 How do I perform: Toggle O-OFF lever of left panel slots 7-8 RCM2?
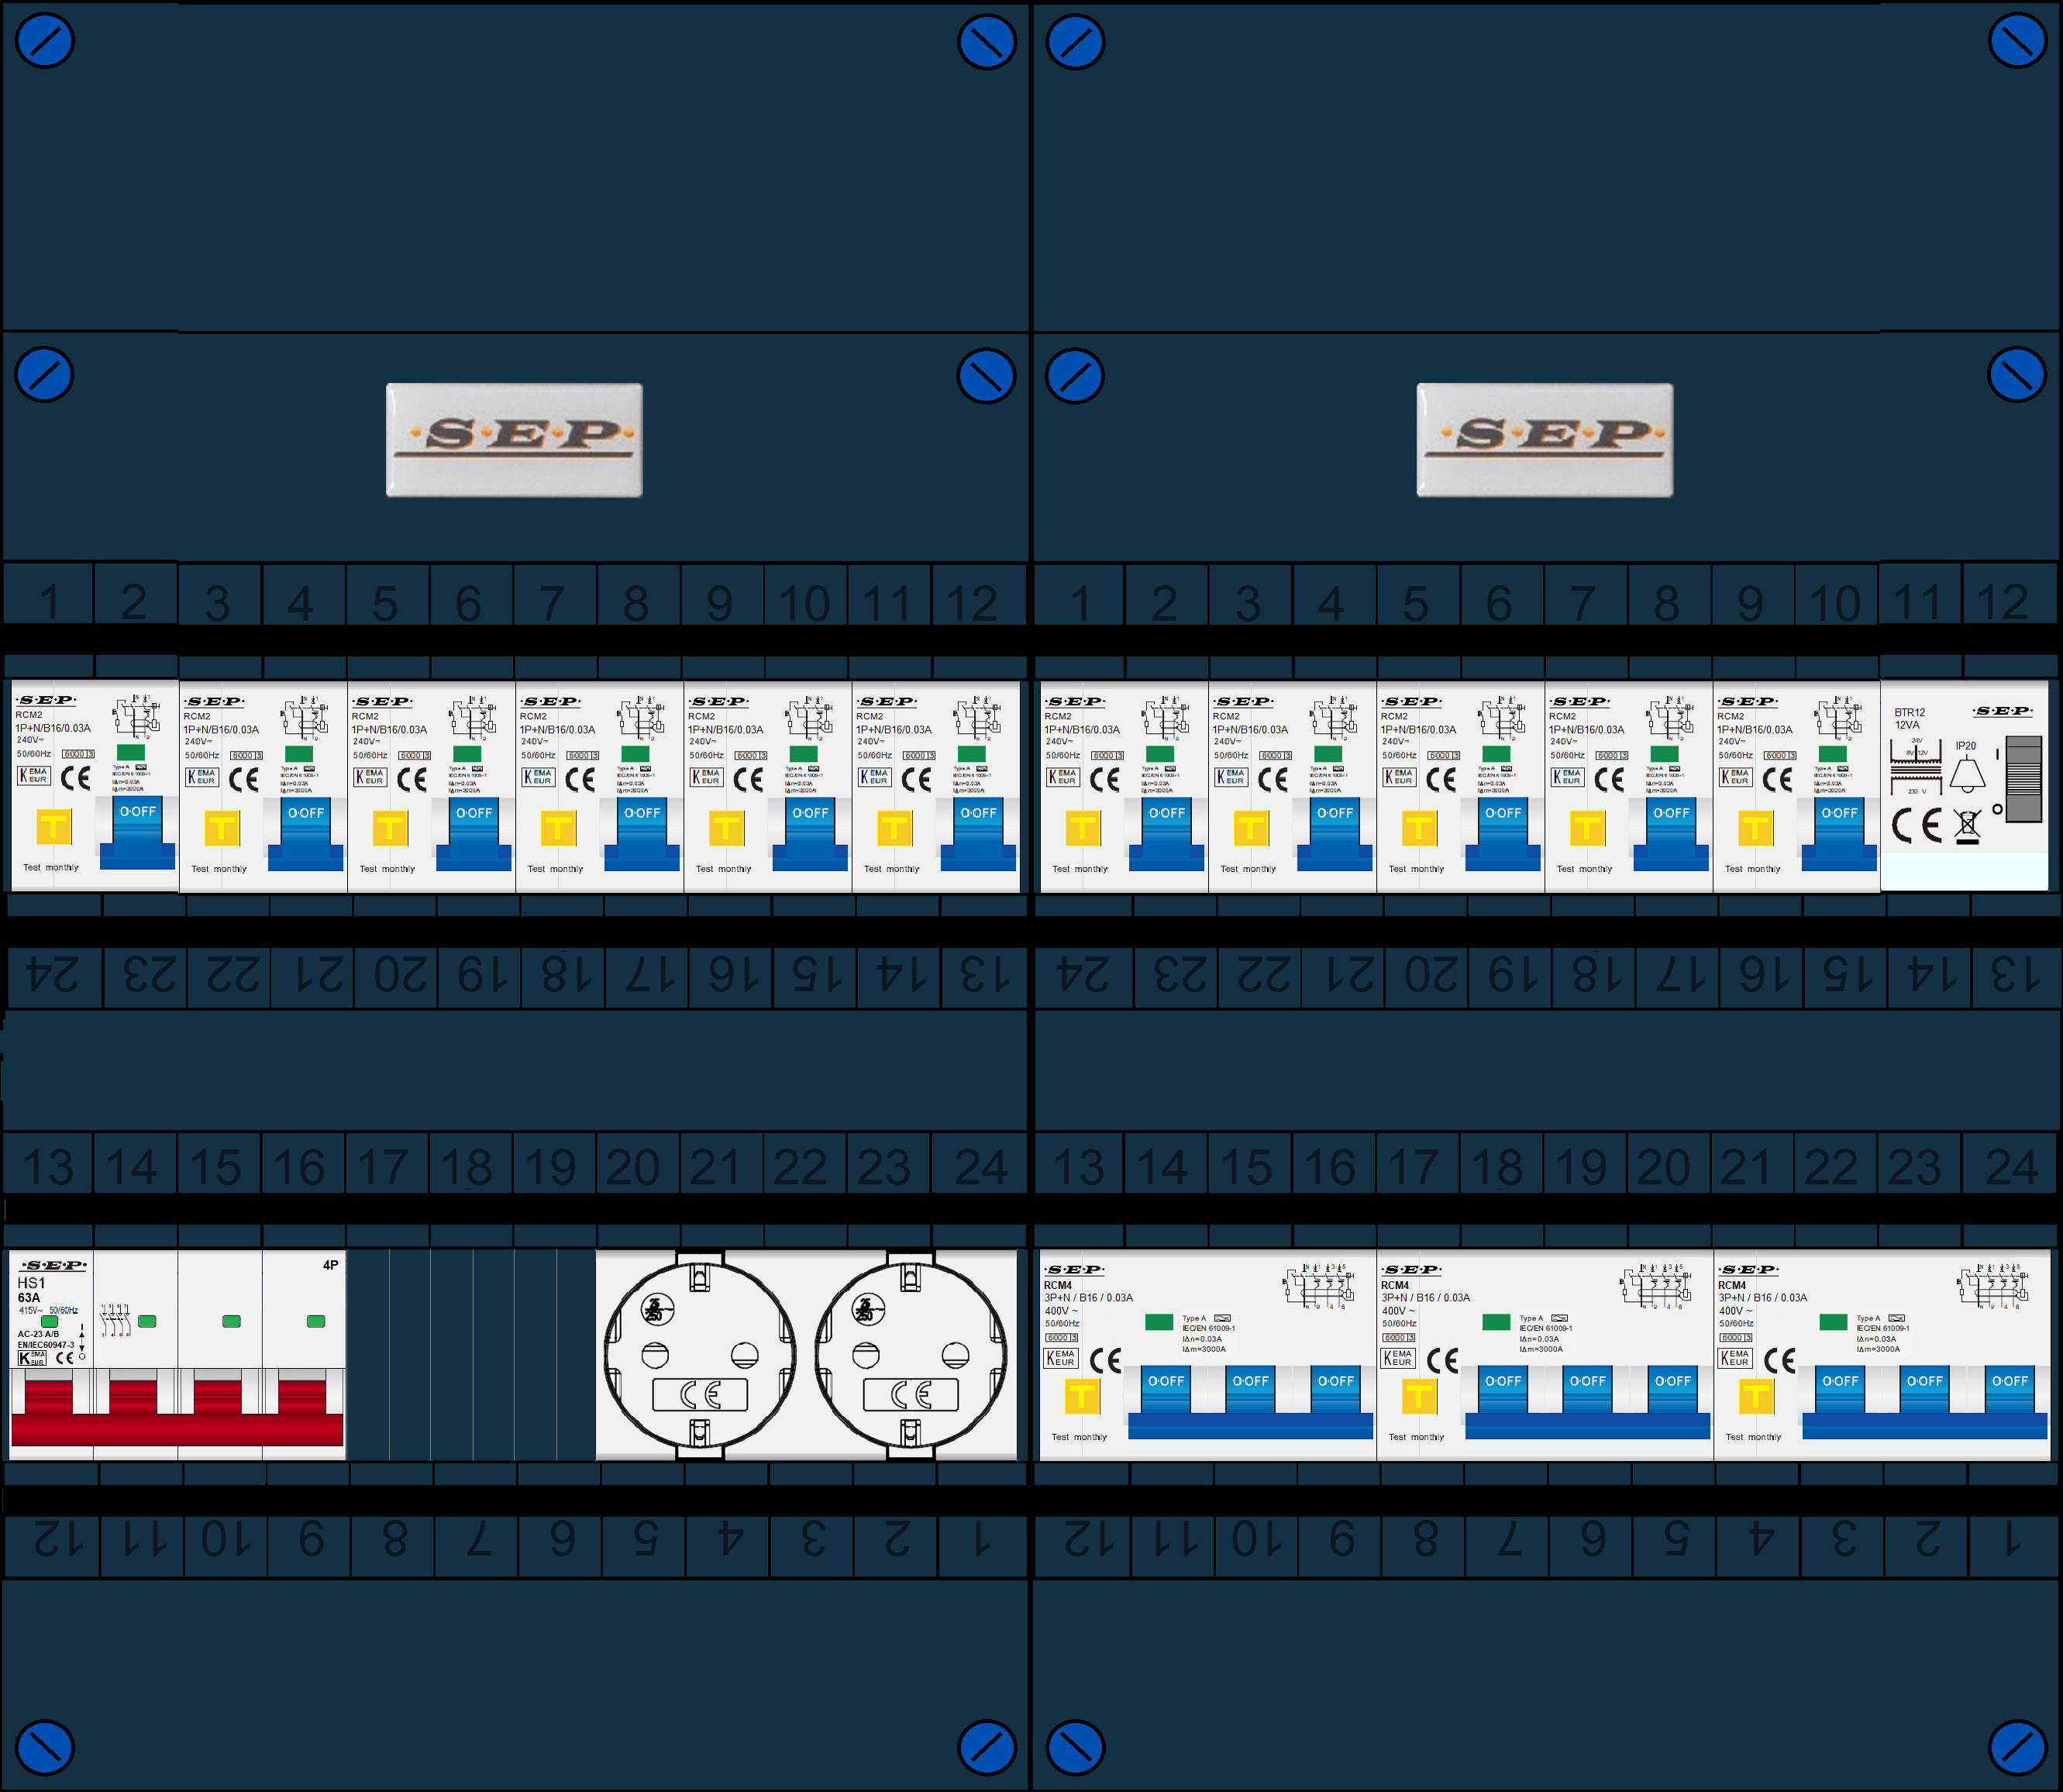click(x=641, y=834)
